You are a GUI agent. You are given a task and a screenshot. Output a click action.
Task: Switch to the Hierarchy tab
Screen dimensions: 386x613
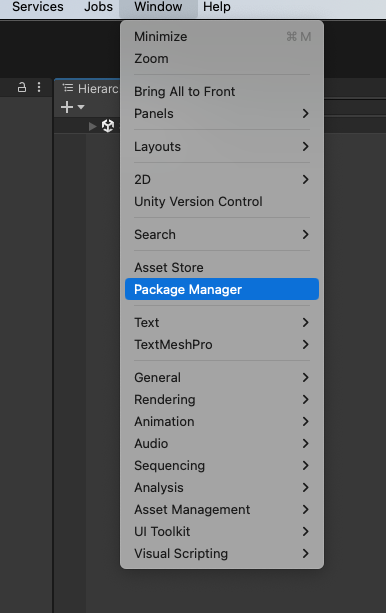point(90,88)
